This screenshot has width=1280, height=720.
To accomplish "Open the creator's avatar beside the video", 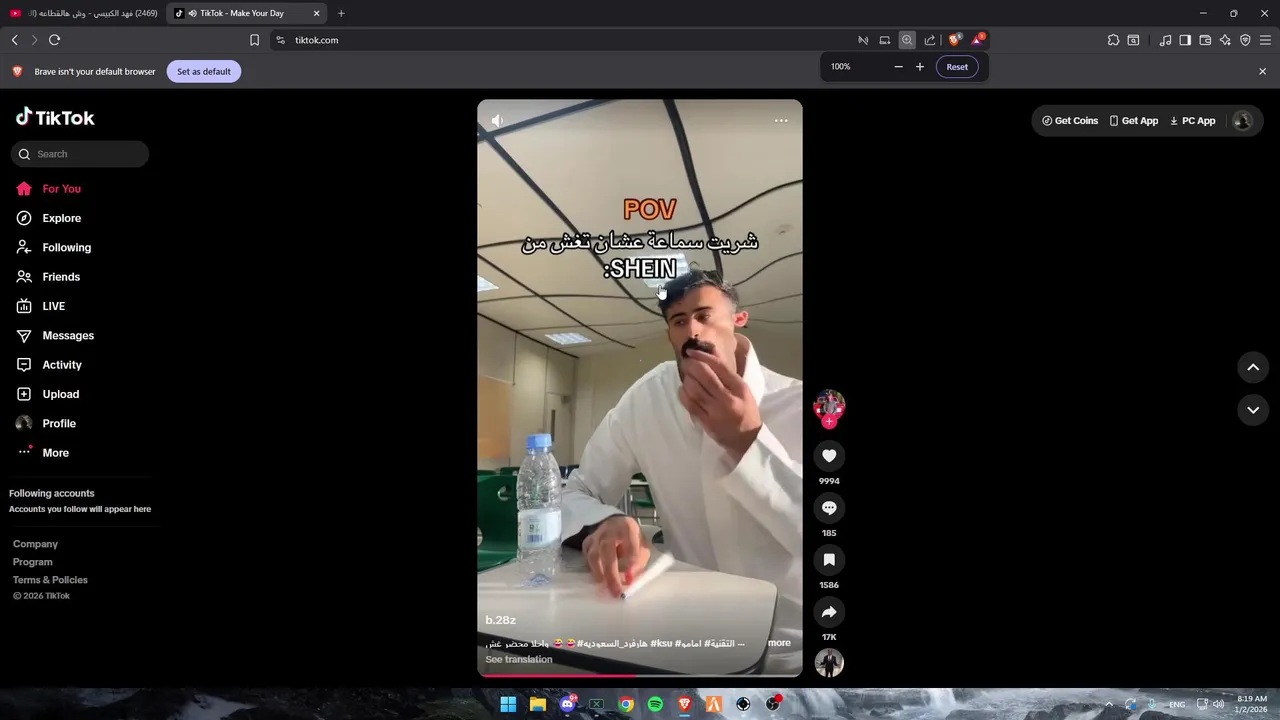I will point(829,405).
